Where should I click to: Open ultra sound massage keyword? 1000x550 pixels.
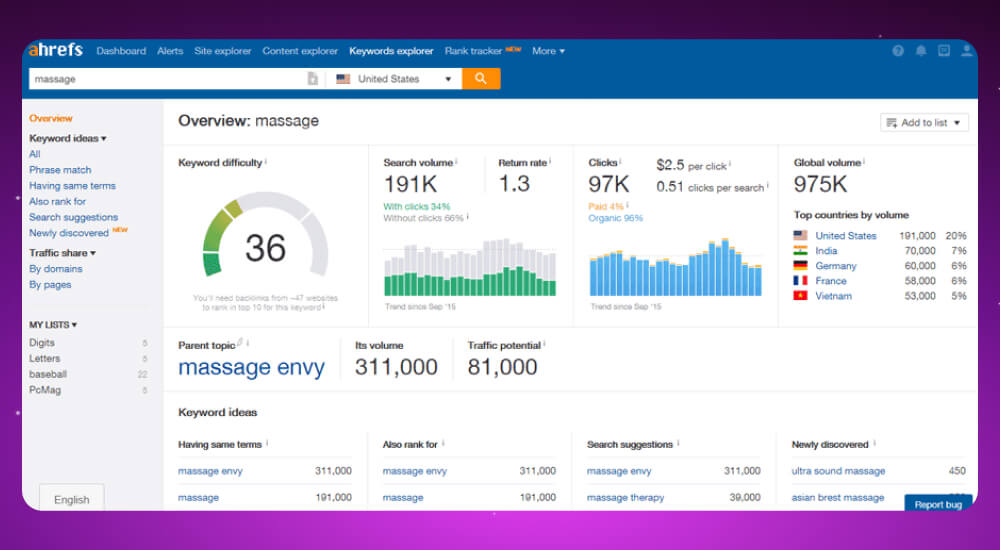838,471
